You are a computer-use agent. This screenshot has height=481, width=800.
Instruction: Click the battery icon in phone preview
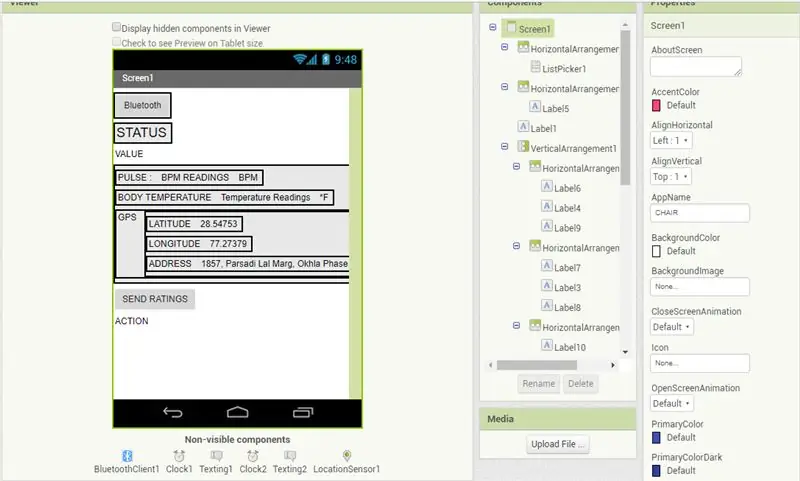click(x=326, y=59)
